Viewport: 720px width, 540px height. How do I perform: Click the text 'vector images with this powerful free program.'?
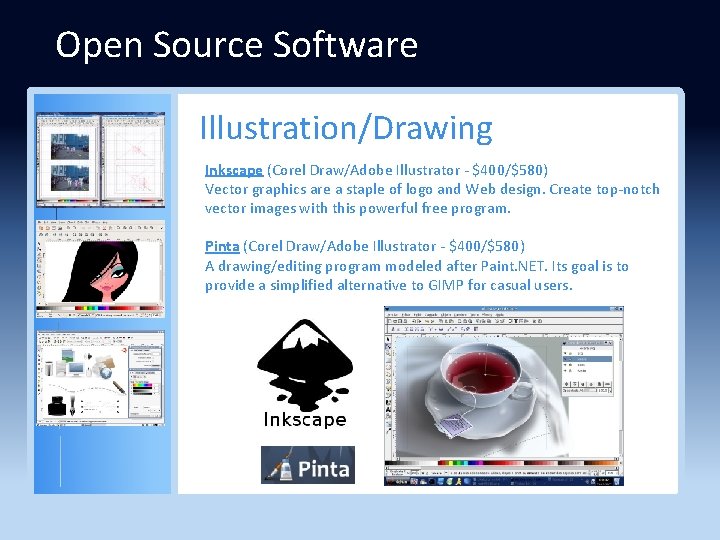(358, 208)
